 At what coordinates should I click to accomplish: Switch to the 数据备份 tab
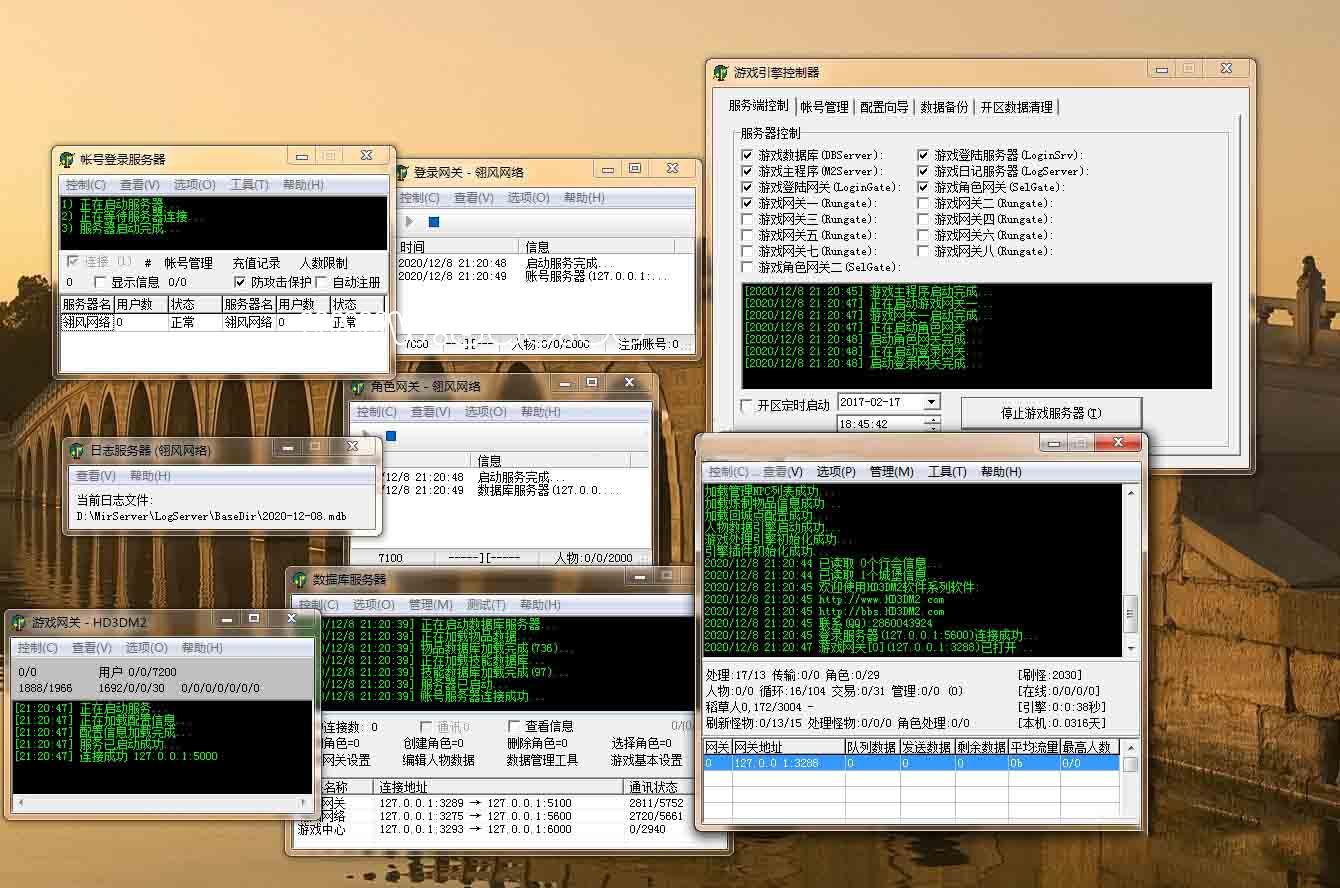click(943, 107)
